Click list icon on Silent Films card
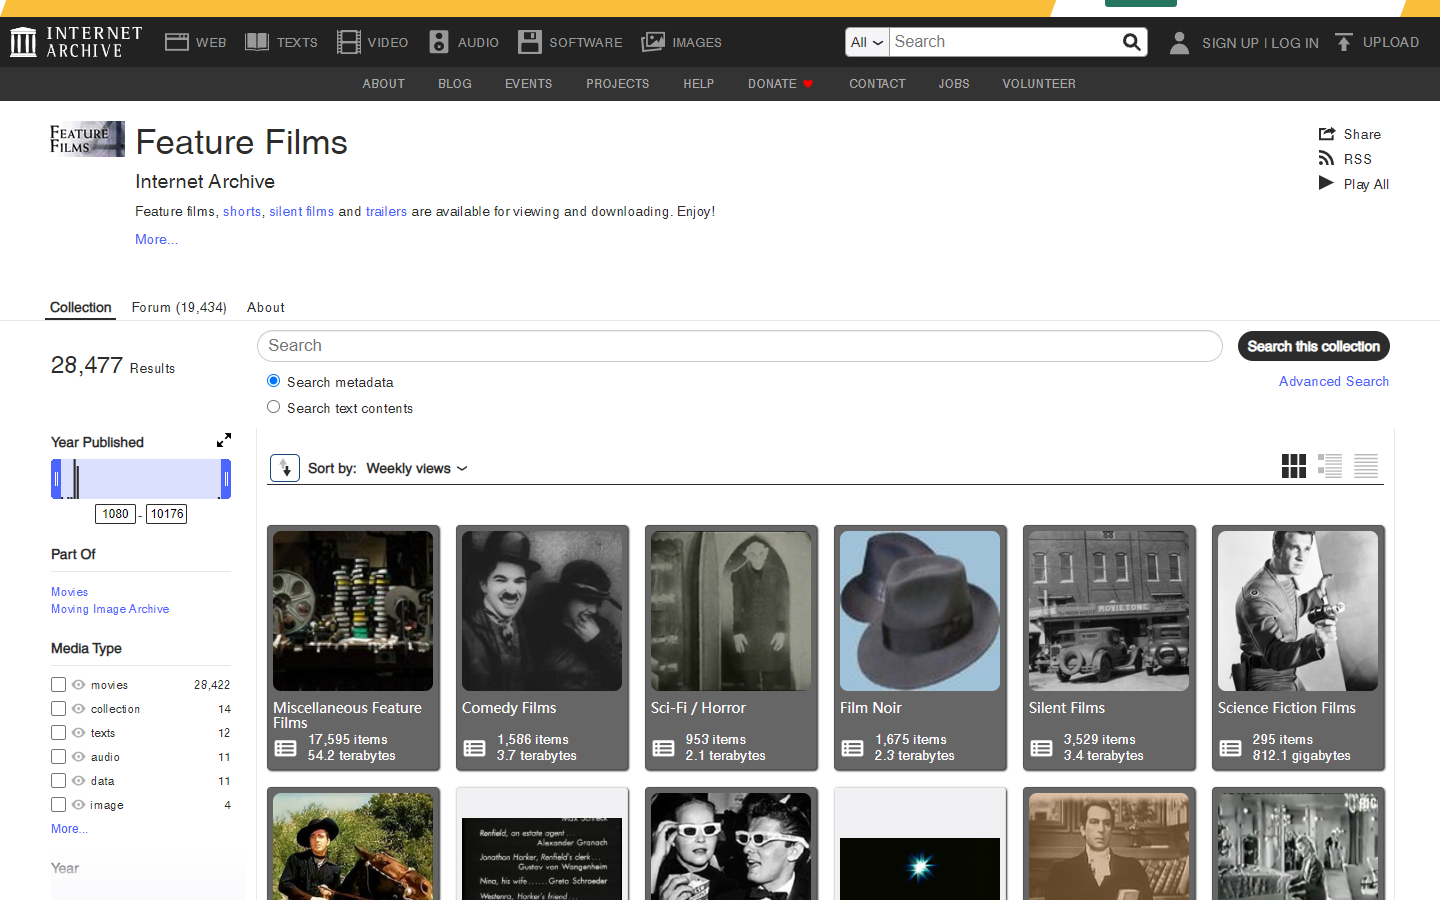The height and width of the screenshot is (900, 1440). coord(1041,748)
